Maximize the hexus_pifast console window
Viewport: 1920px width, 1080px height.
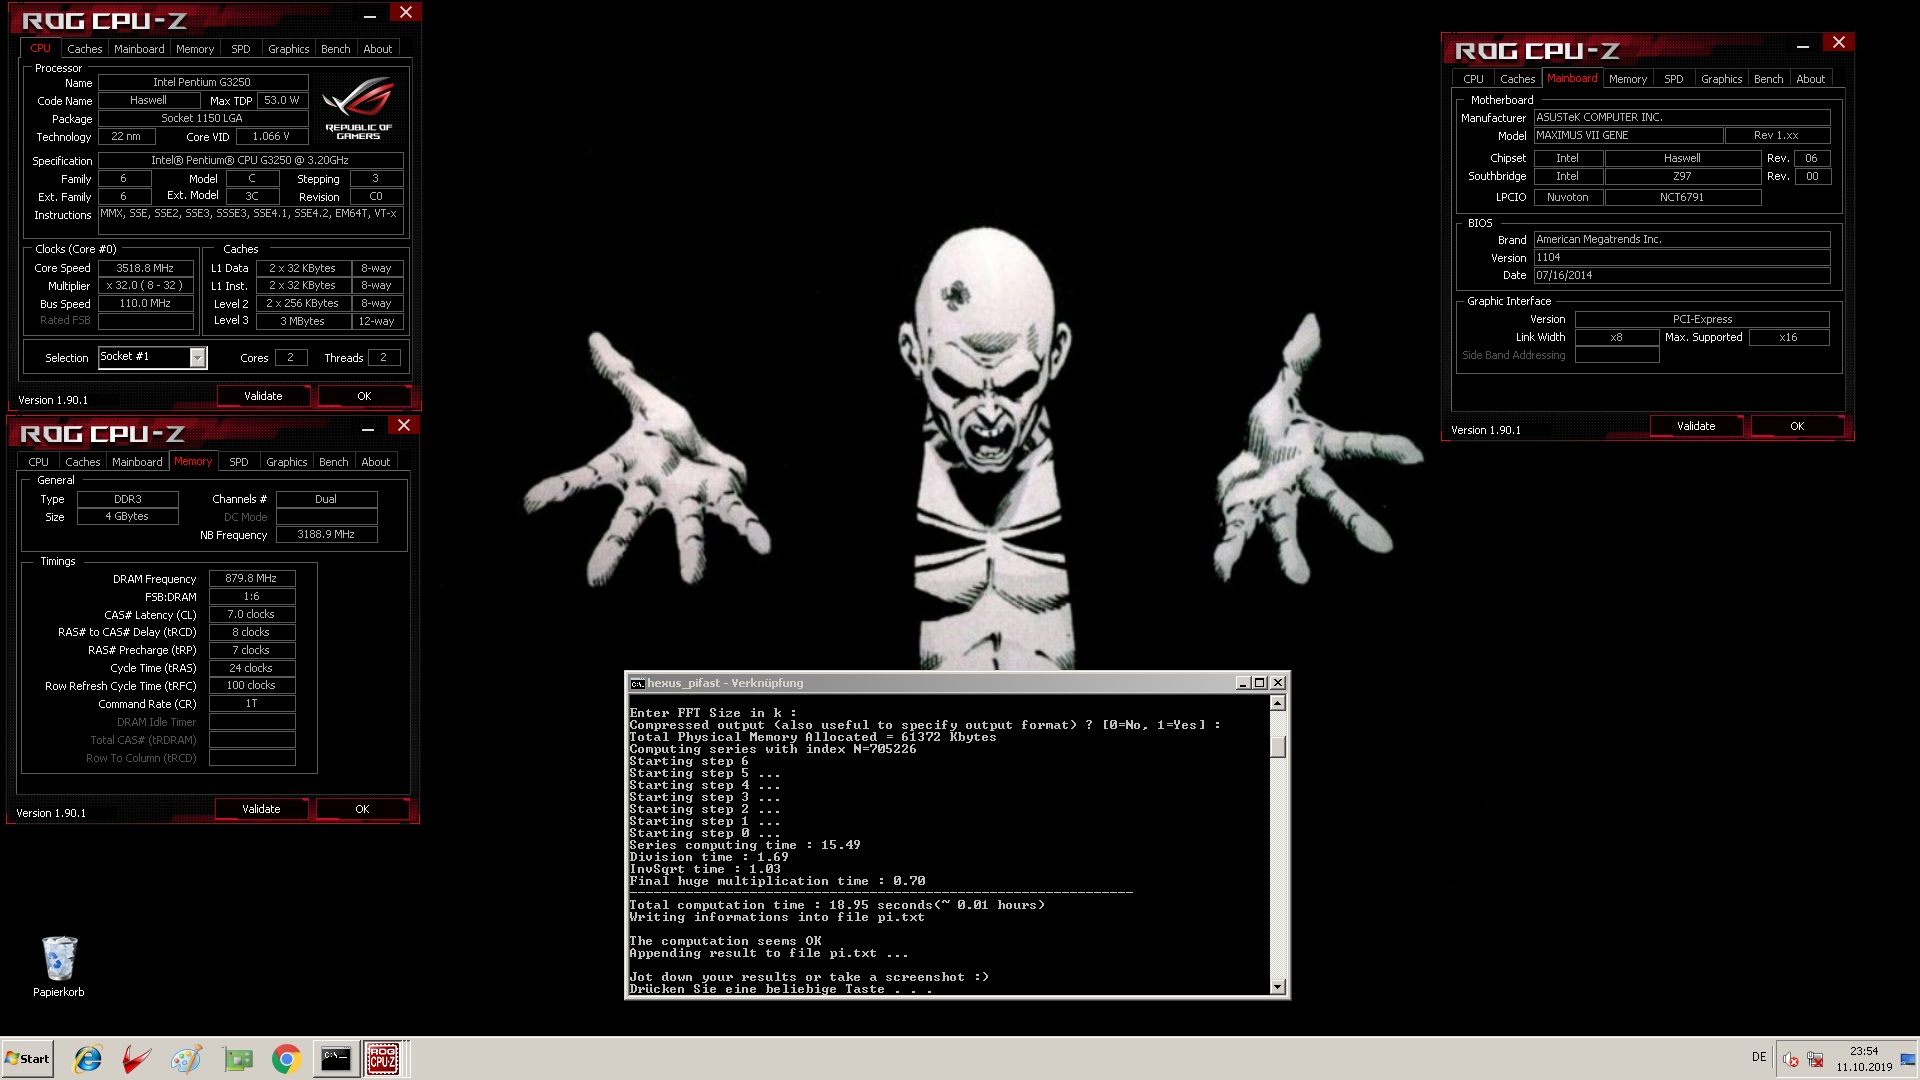pos(1260,683)
